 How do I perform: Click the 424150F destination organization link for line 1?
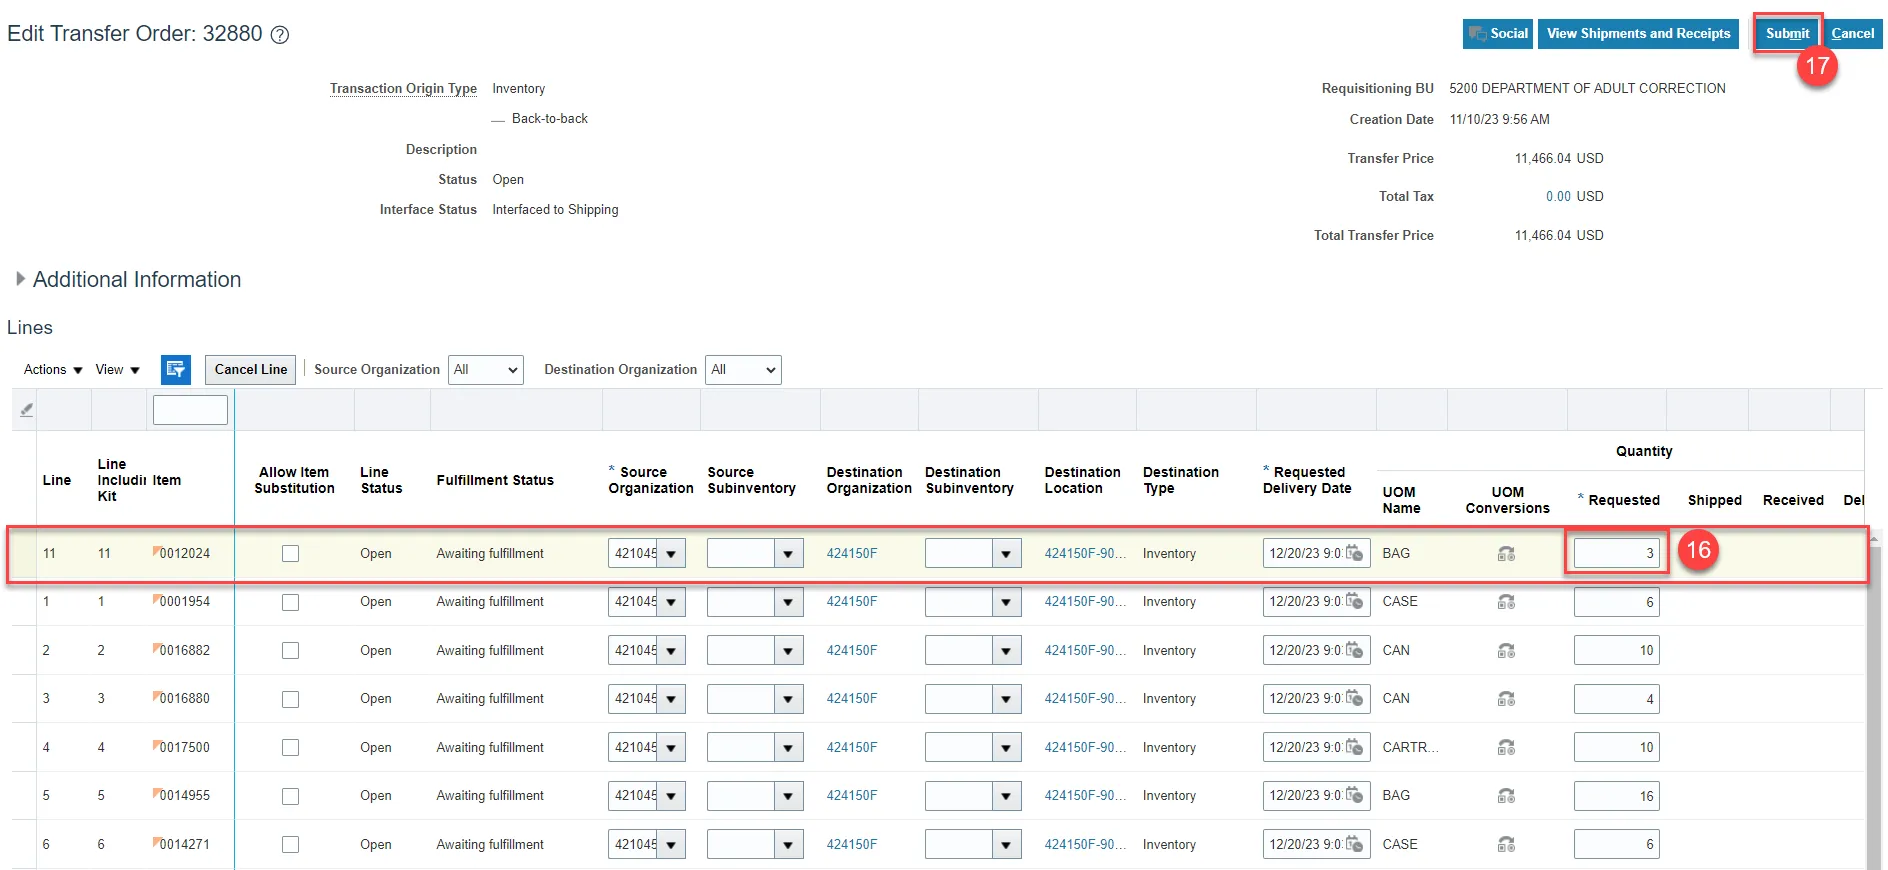pos(851,602)
